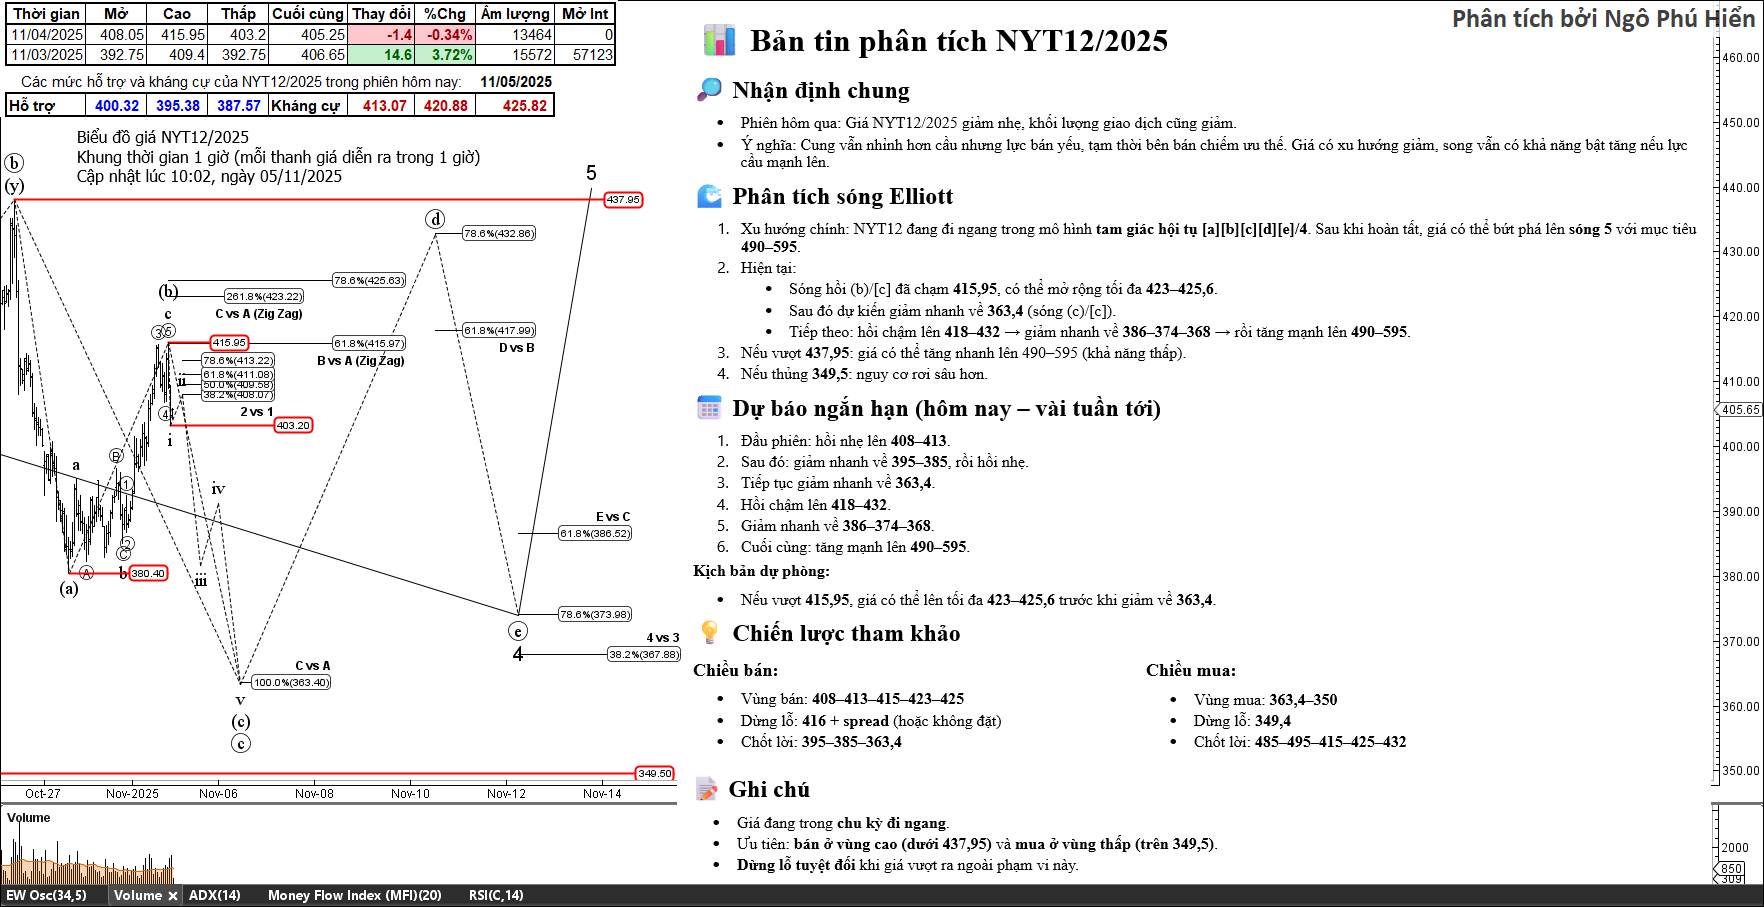
Task: Click the wave icon beside Phân tích sóng Elliott
Action: 709,196
